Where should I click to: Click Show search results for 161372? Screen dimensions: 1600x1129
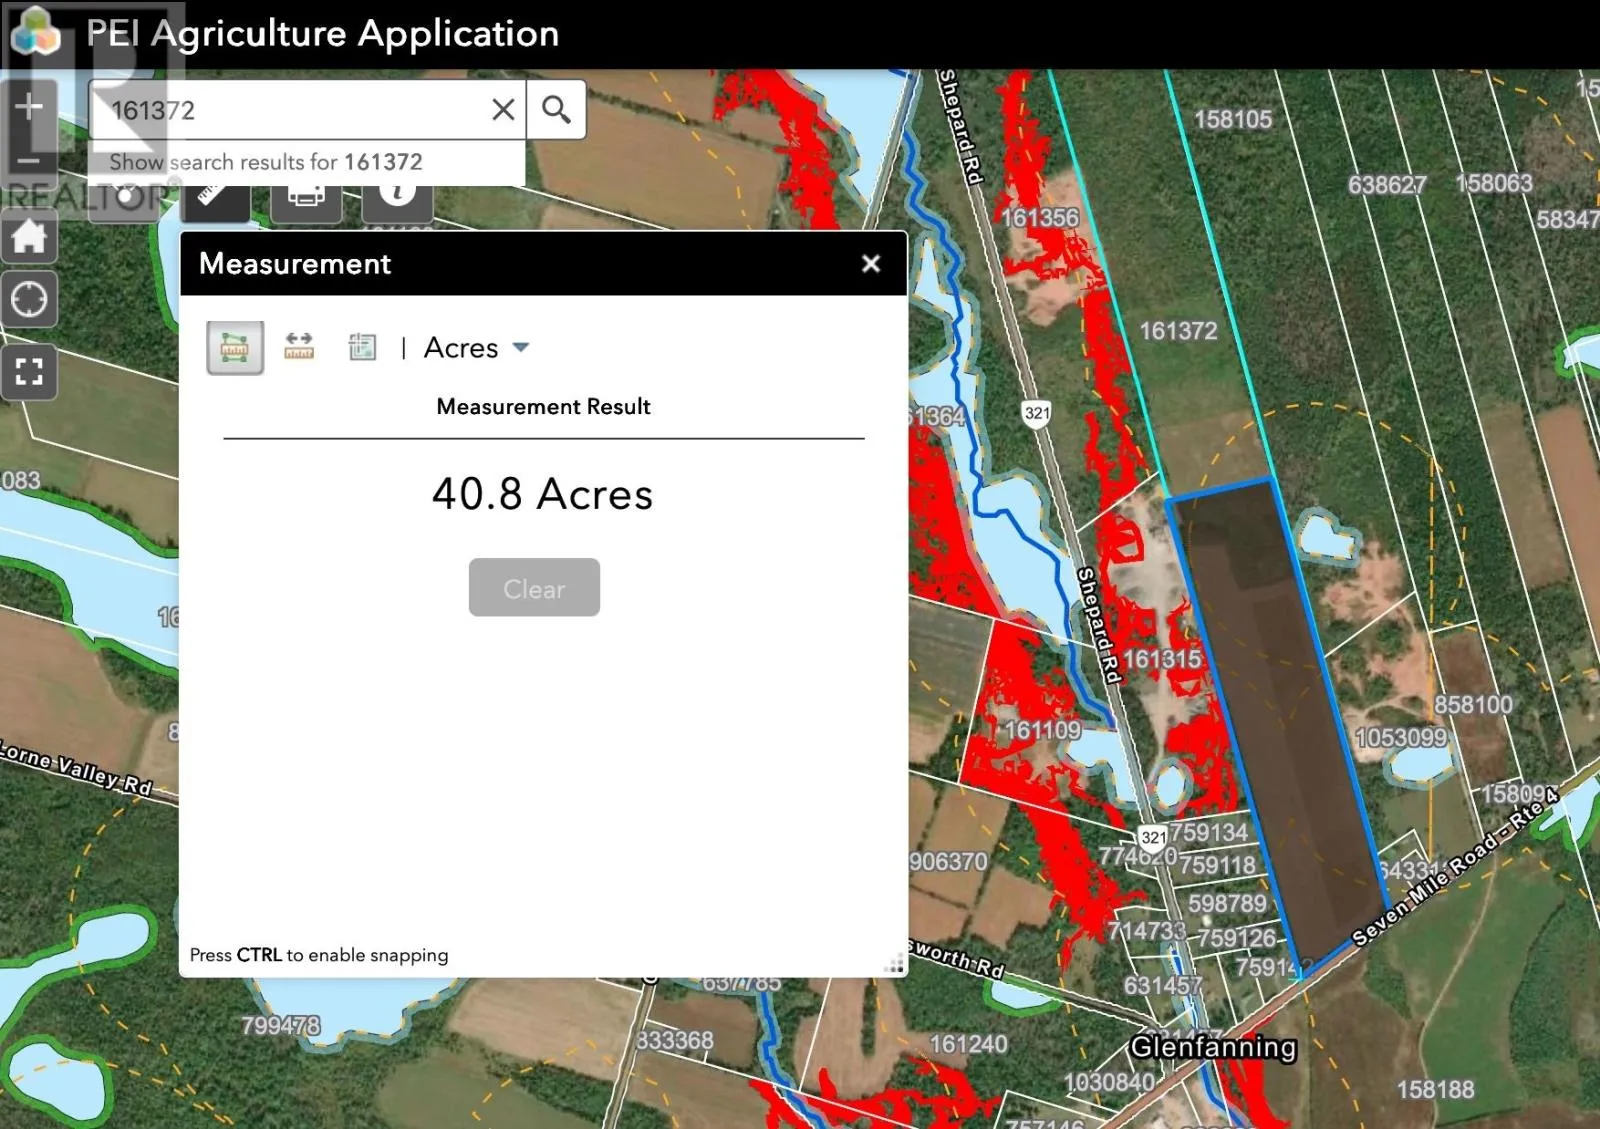[266, 162]
